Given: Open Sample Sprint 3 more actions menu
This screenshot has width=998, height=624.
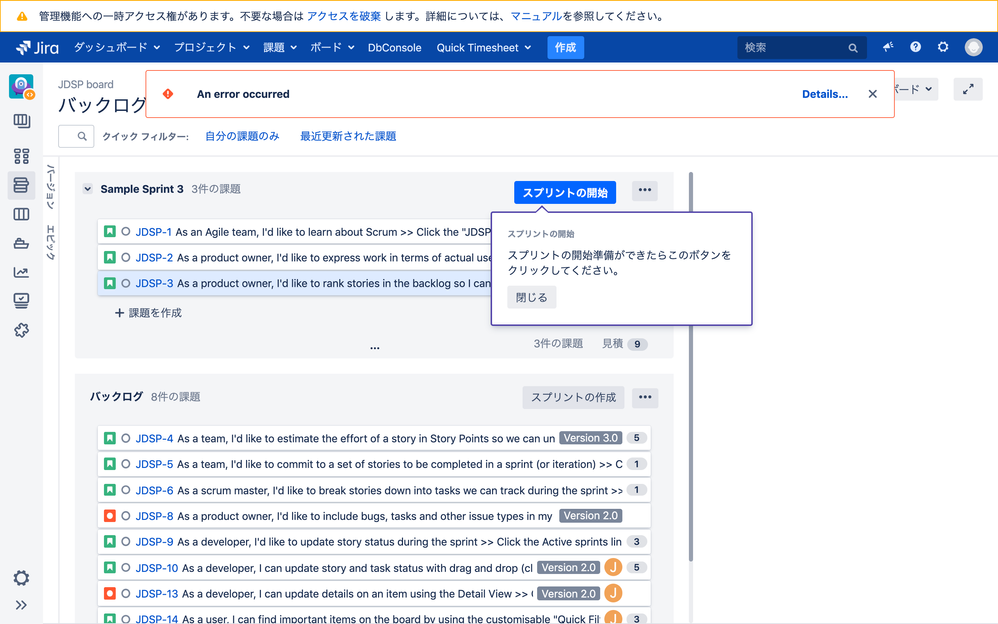Looking at the screenshot, I should pyautogui.click(x=645, y=190).
